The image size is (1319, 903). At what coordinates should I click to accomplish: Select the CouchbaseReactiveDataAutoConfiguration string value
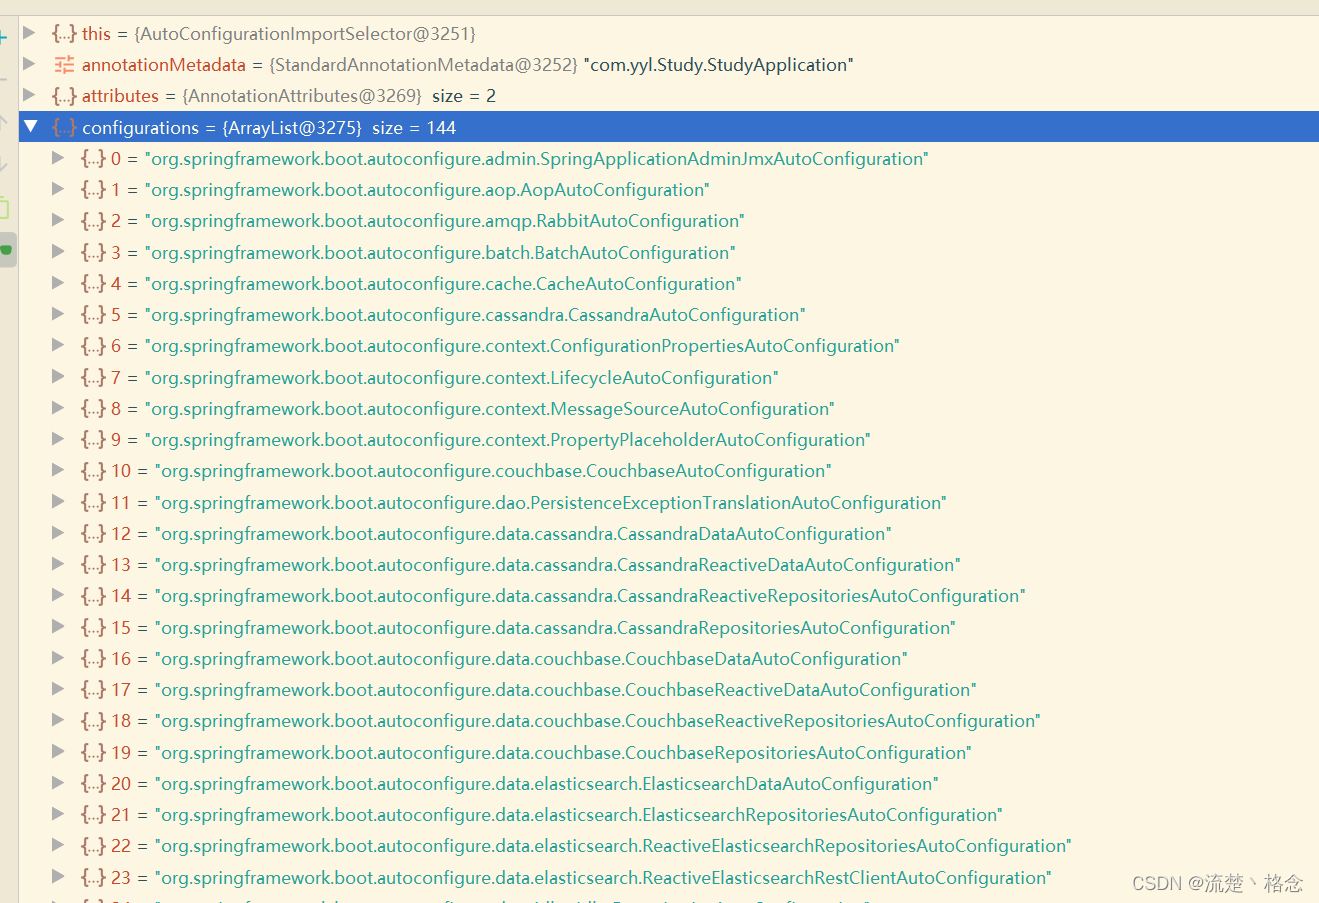click(566, 690)
